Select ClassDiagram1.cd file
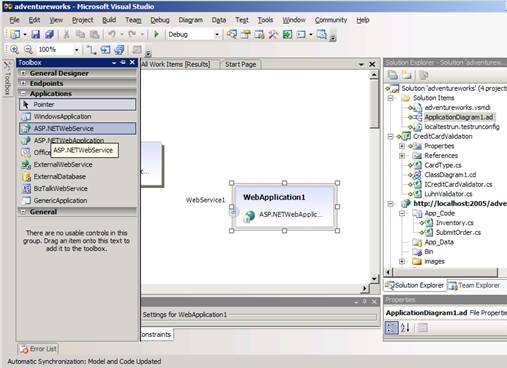The height and width of the screenshot is (368, 507). (x=450, y=175)
